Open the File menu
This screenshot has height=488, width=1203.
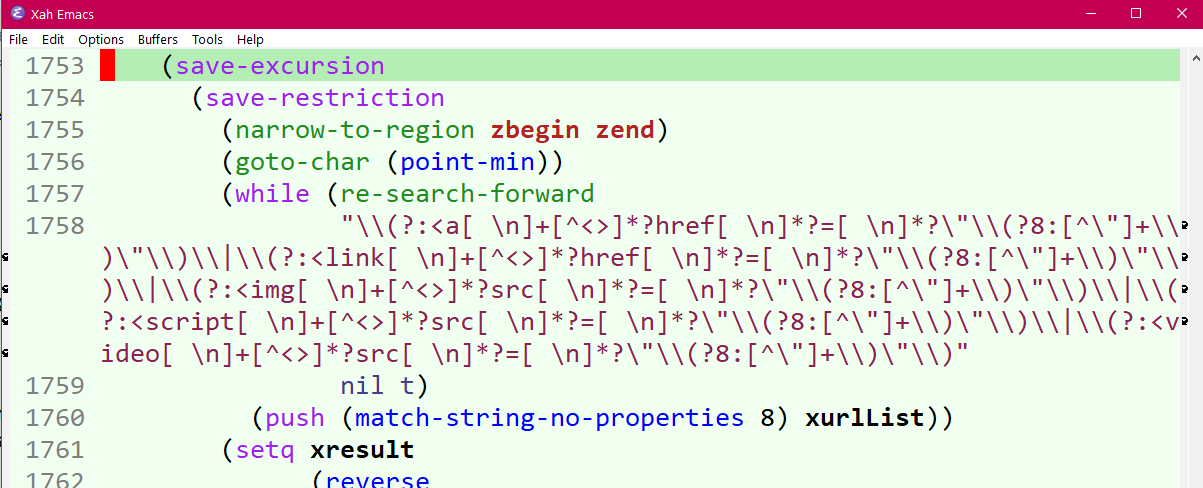click(18, 39)
